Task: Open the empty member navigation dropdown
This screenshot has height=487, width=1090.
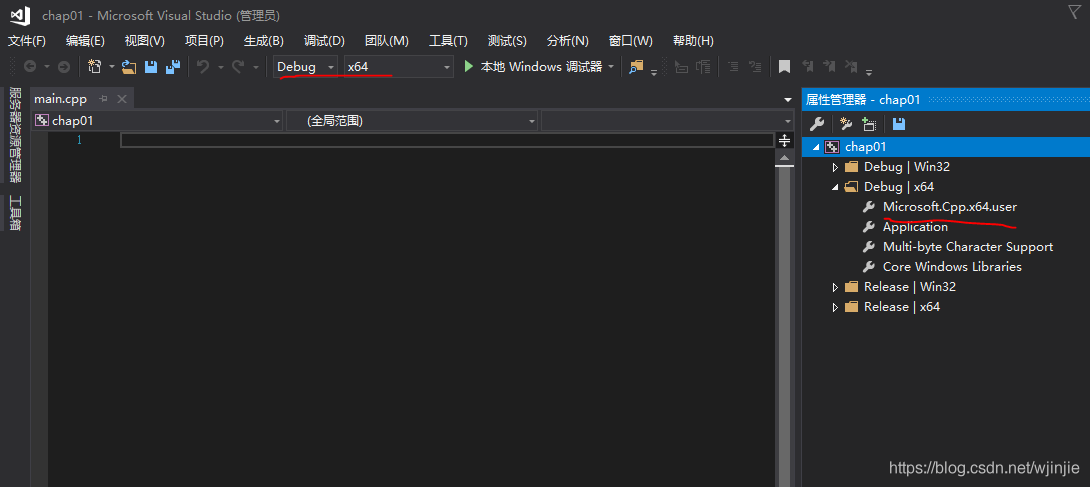Action: pos(667,121)
